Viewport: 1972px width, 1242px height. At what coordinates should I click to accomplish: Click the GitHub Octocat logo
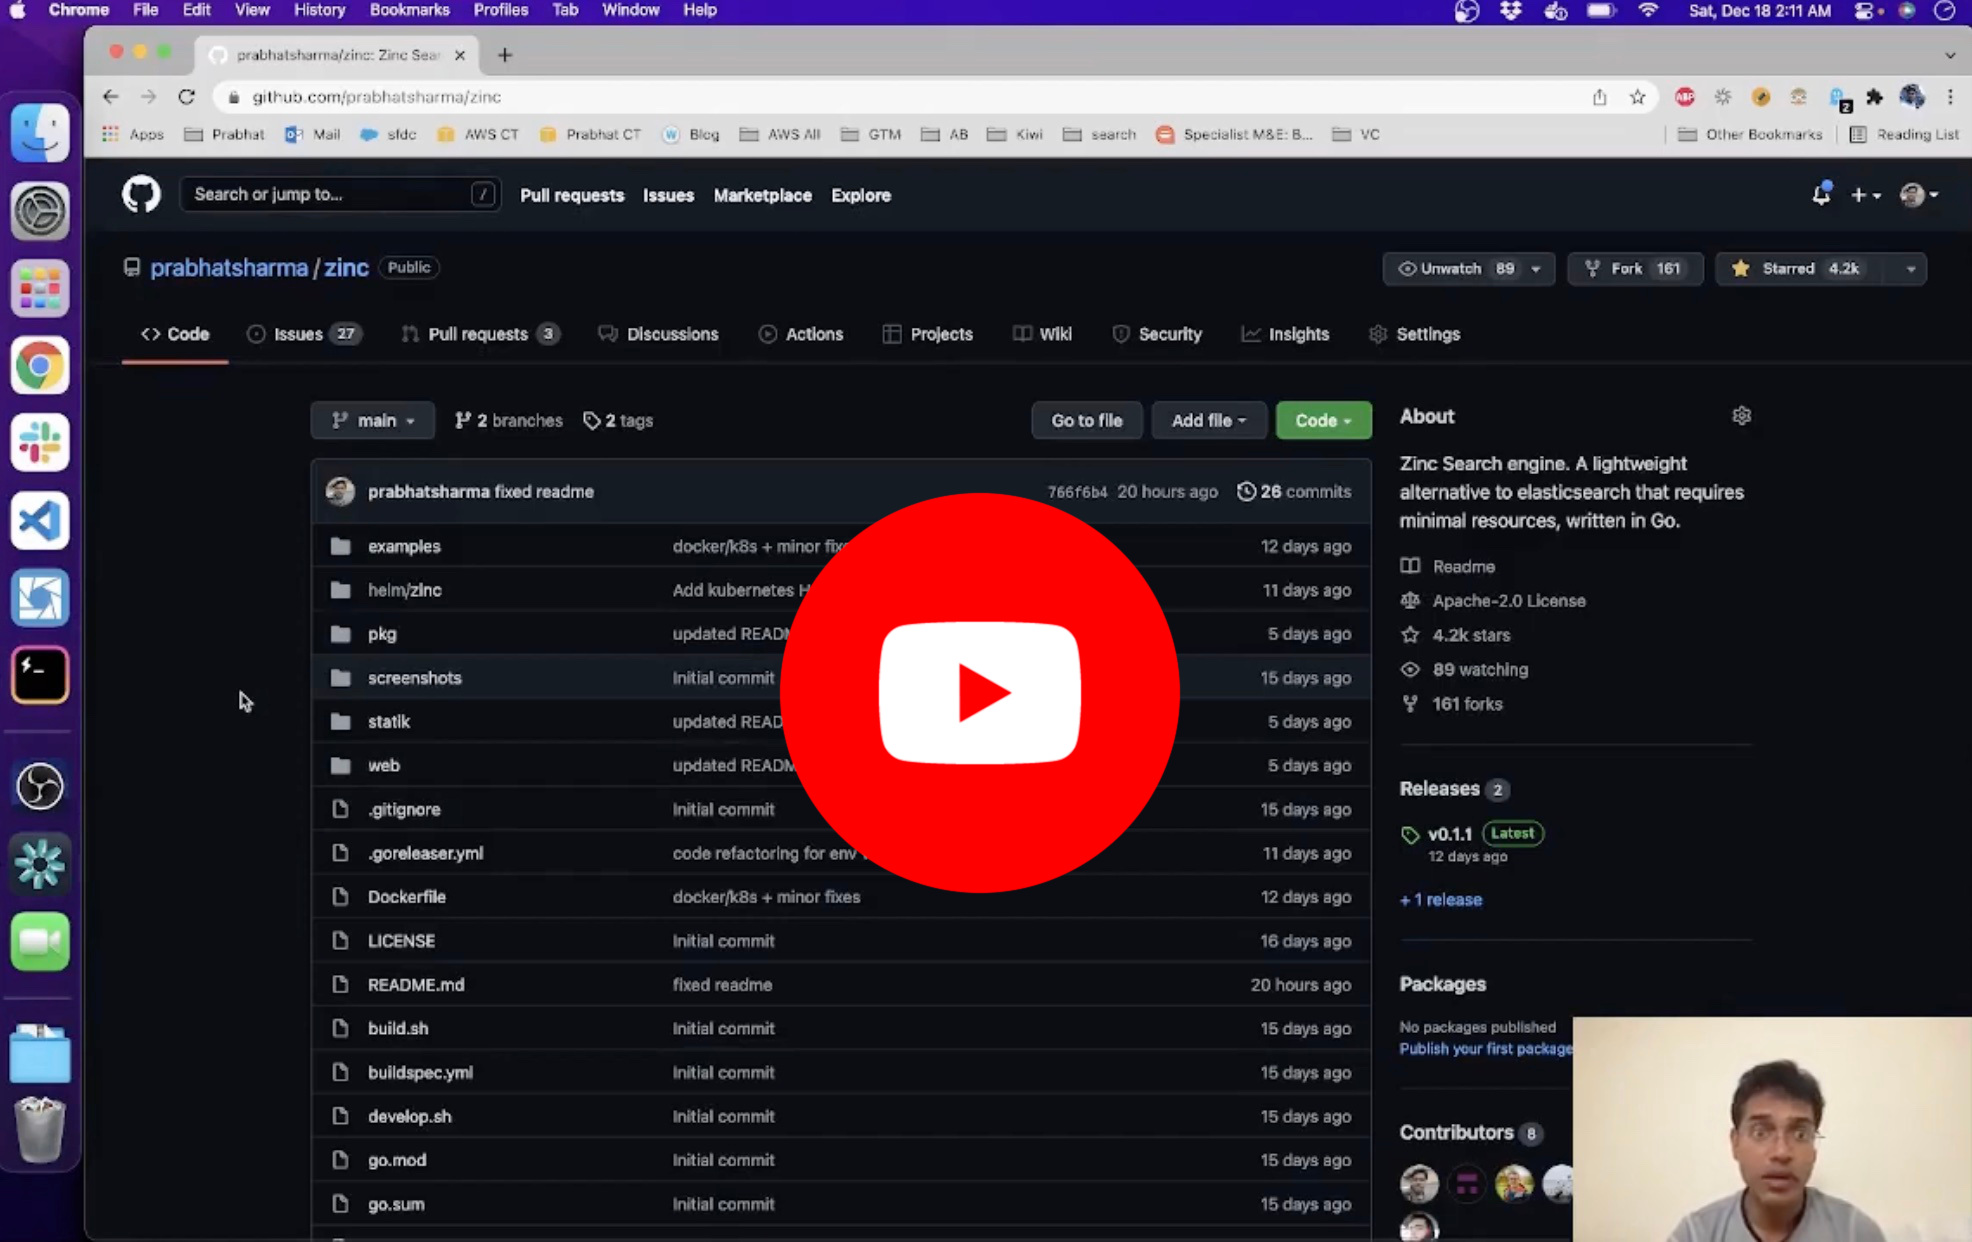click(x=141, y=194)
